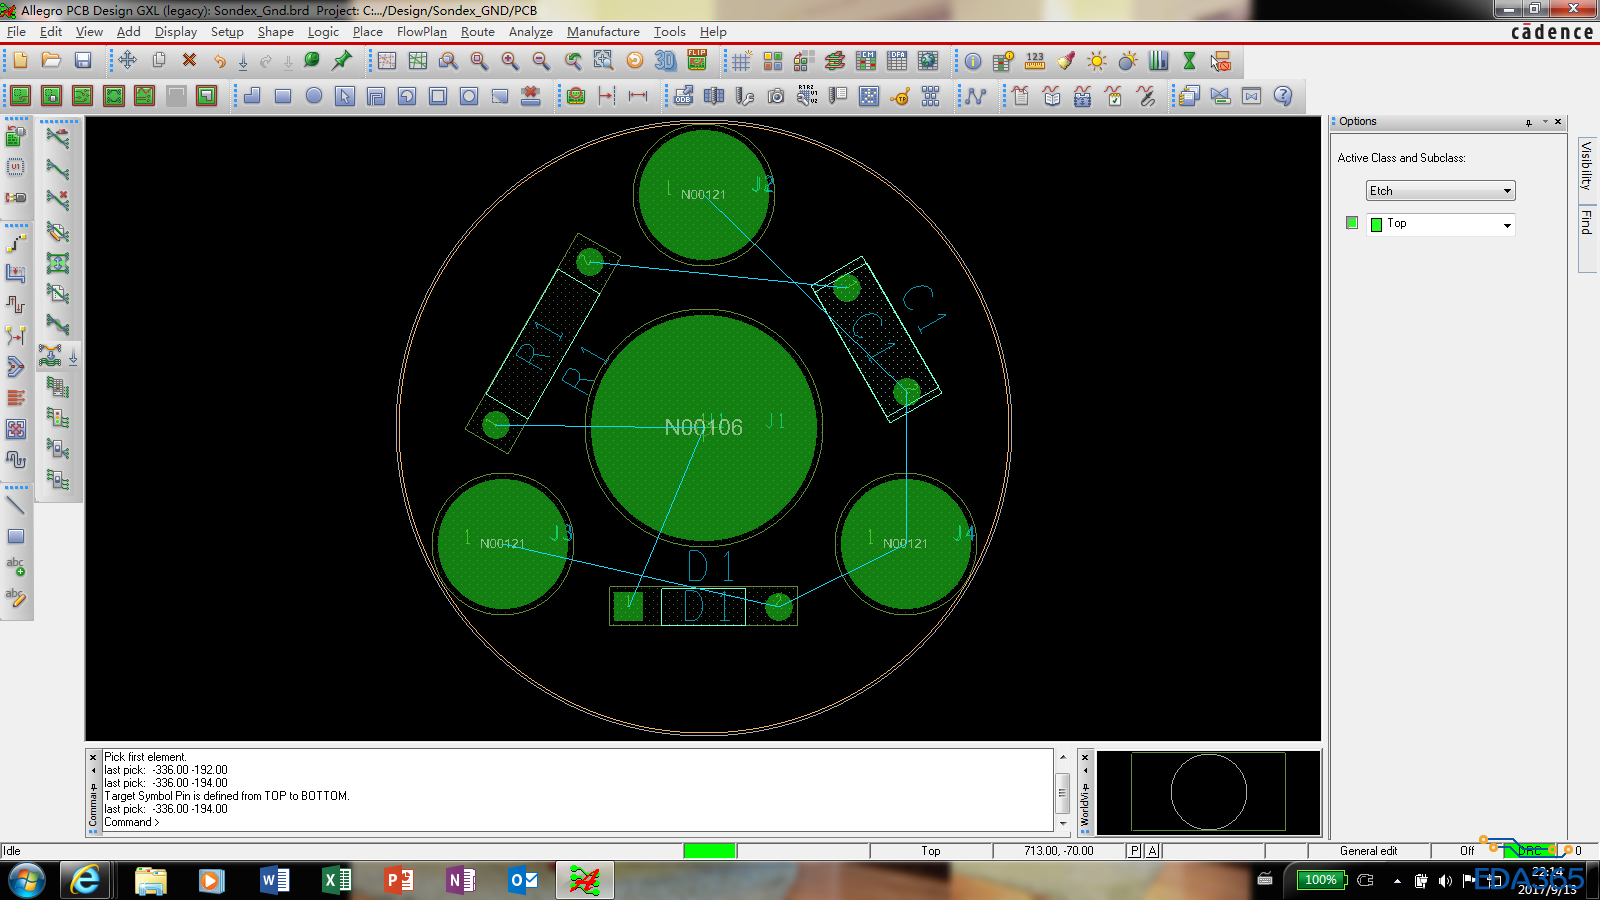Close the Command window pane
The image size is (1600, 900).
[93, 757]
